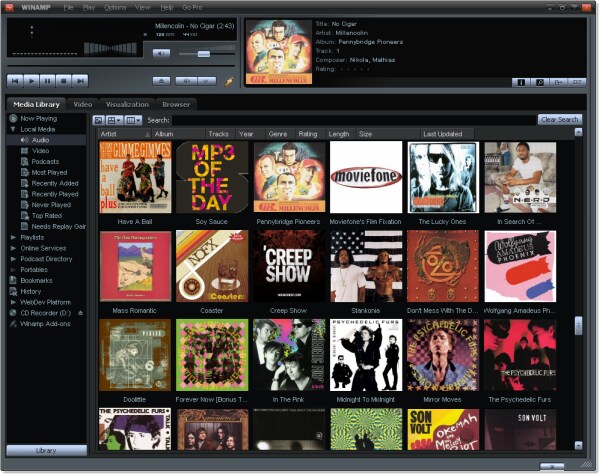Toggle mute with the speaker button
600x475 pixels.
click(x=161, y=54)
